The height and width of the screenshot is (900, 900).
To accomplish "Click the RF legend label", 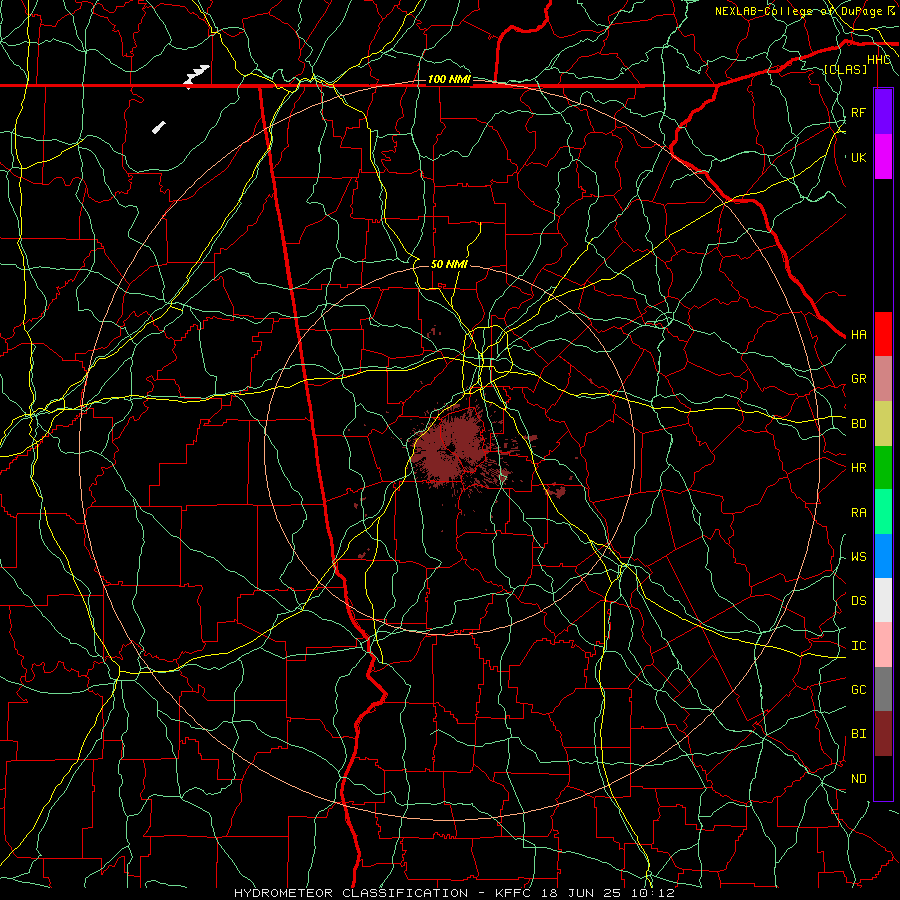I will tap(858, 112).
